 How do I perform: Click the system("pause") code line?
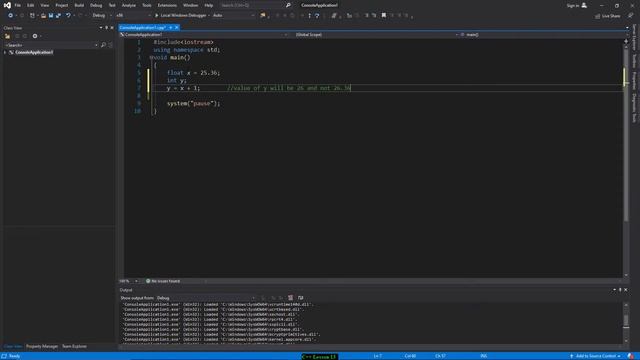pyautogui.click(x=193, y=104)
